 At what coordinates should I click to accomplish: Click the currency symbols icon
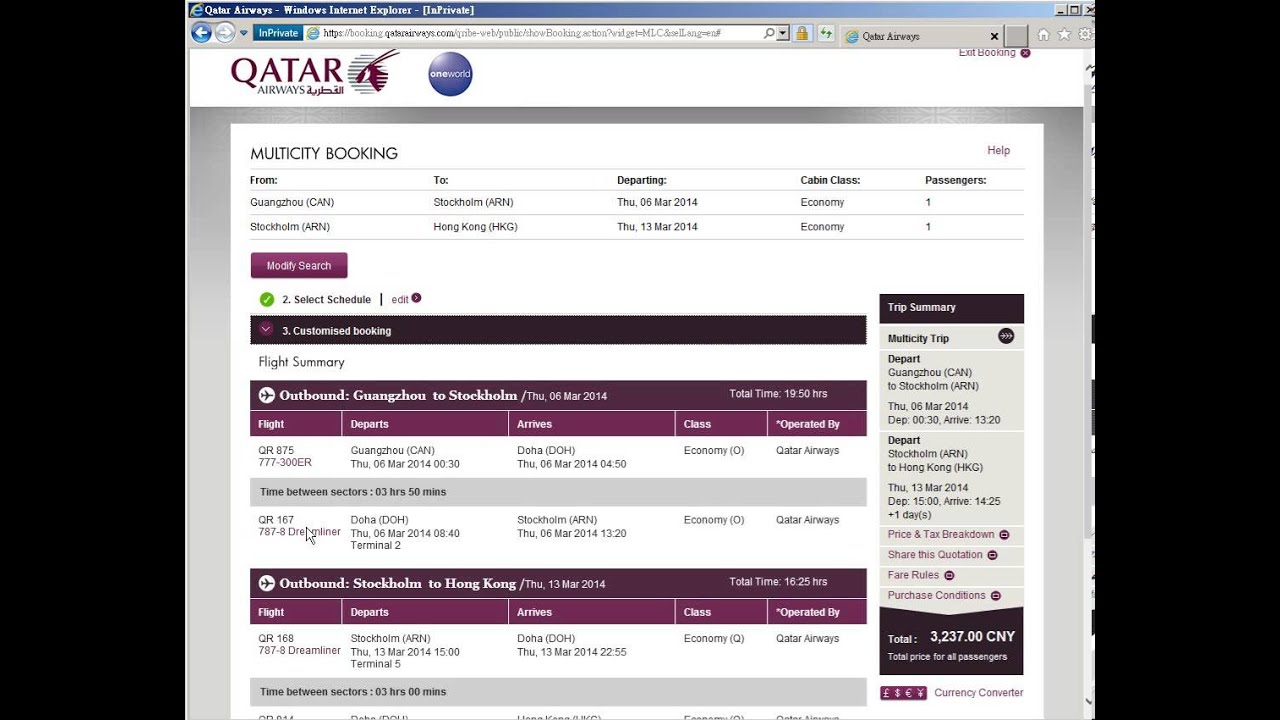coord(904,693)
